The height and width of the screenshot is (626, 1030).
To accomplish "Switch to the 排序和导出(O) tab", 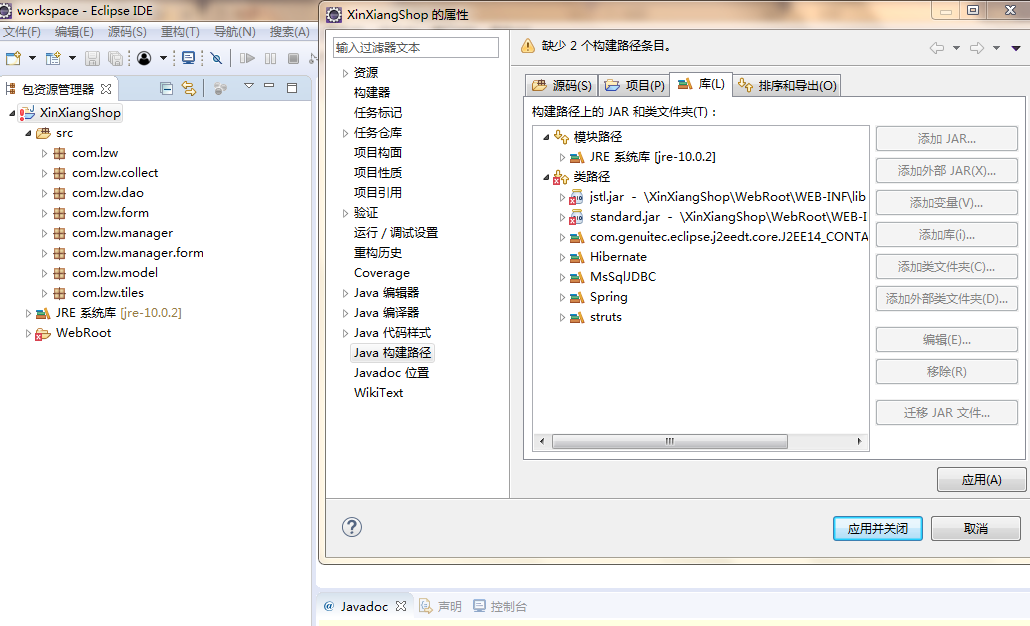I will pyautogui.click(x=787, y=85).
